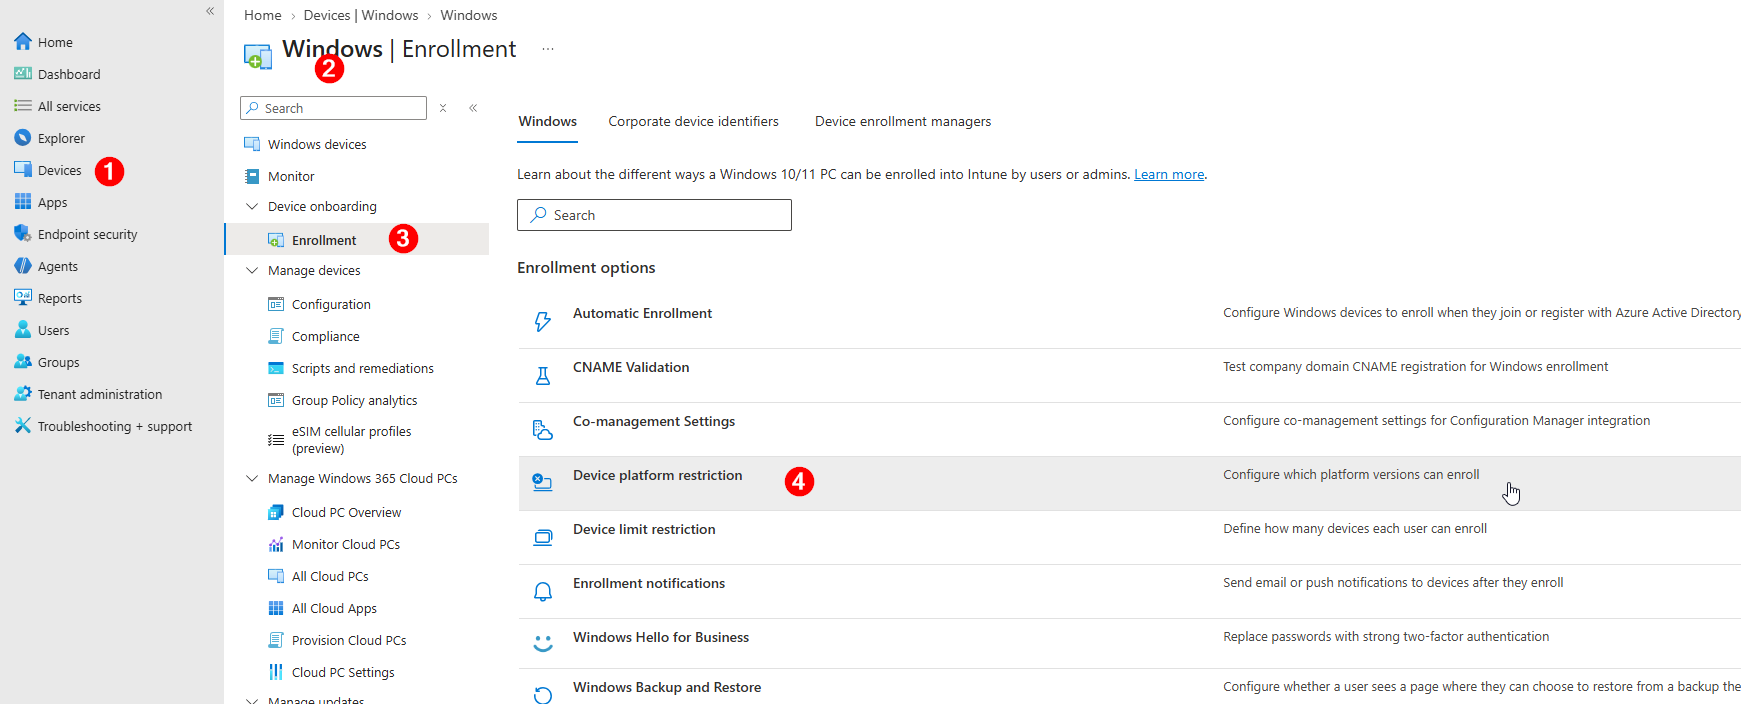Click the Tenant administration icon
This screenshot has height=704, width=1741.
(x=22, y=394)
